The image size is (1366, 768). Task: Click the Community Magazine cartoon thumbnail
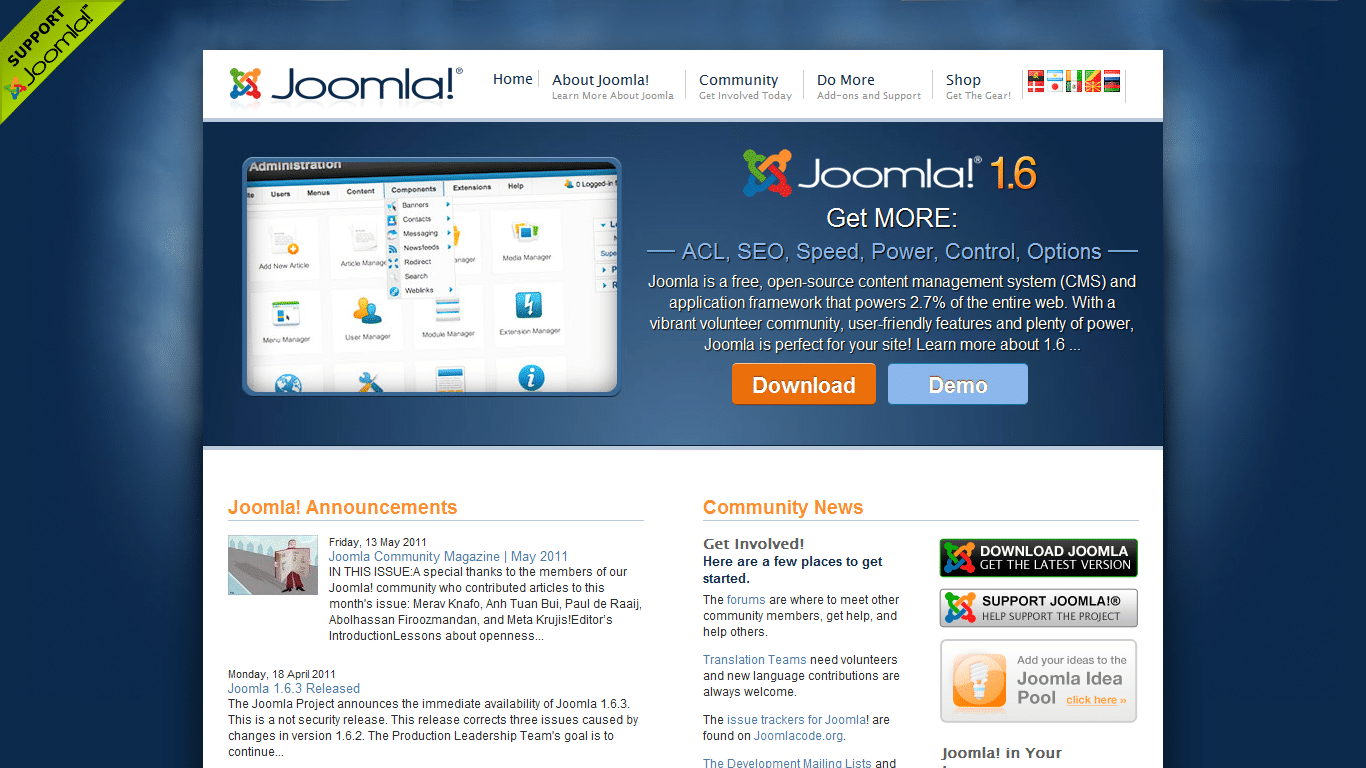(273, 565)
